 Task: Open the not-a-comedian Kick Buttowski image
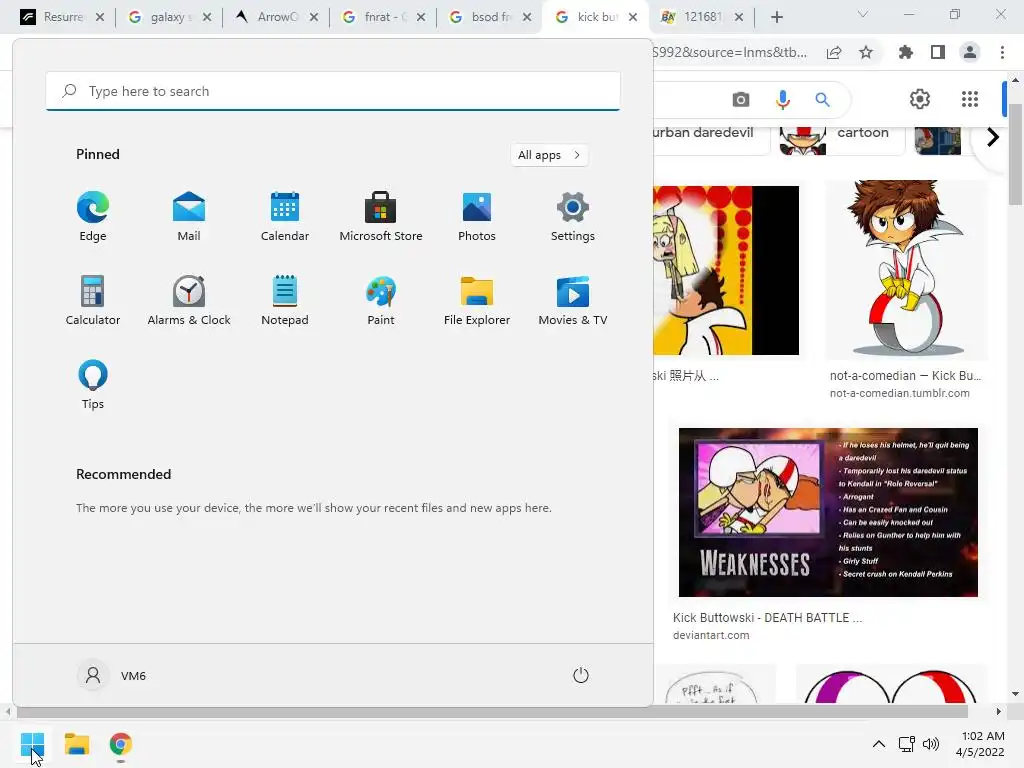point(906,268)
